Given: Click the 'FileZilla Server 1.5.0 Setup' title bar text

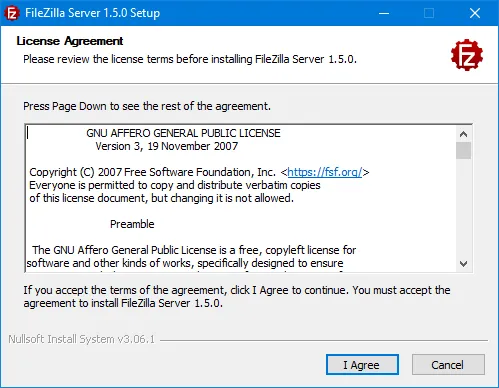Looking at the screenshot, I should [92, 13].
